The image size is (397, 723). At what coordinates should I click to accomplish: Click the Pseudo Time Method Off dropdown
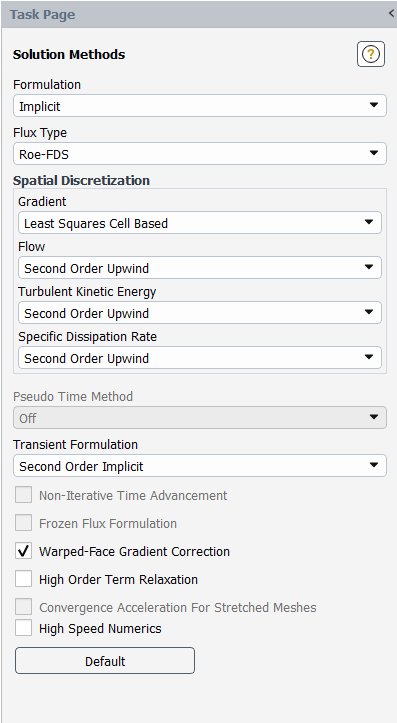200,418
